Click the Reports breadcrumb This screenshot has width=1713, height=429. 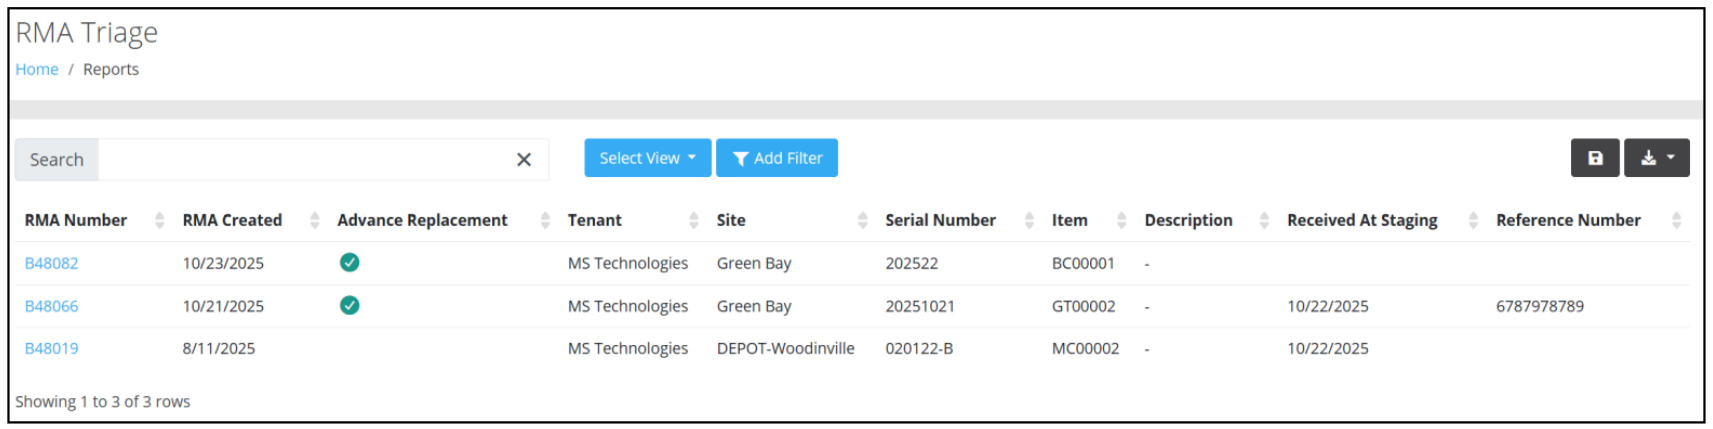tap(111, 69)
